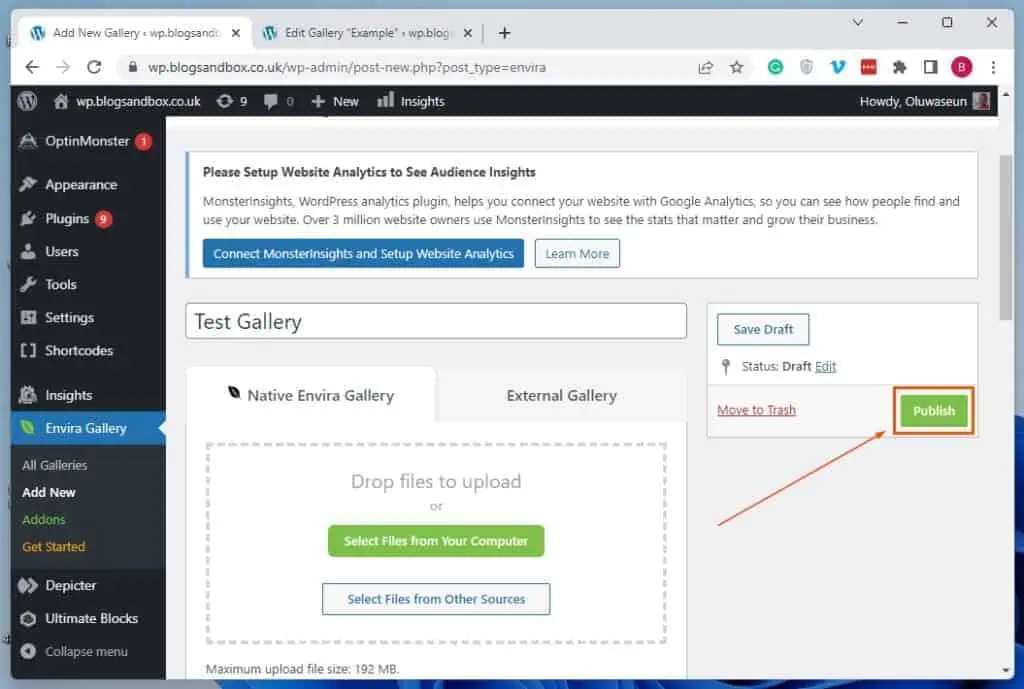The image size is (1024, 689).
Task: Switch to the External Gallery tab
Action: pos(561,395)
